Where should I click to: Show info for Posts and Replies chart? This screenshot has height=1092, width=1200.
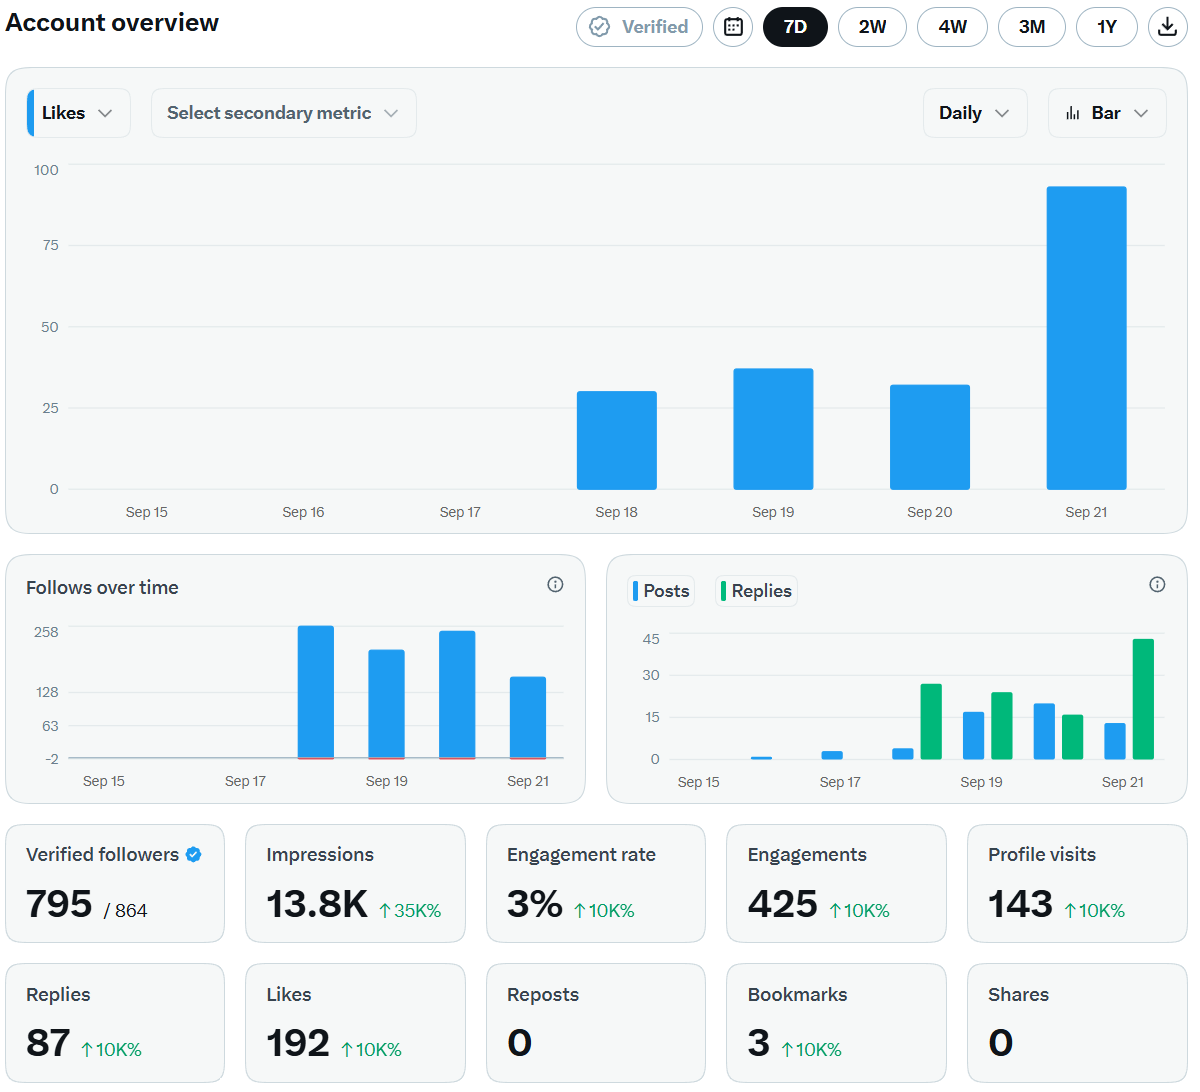[1157, 585]
